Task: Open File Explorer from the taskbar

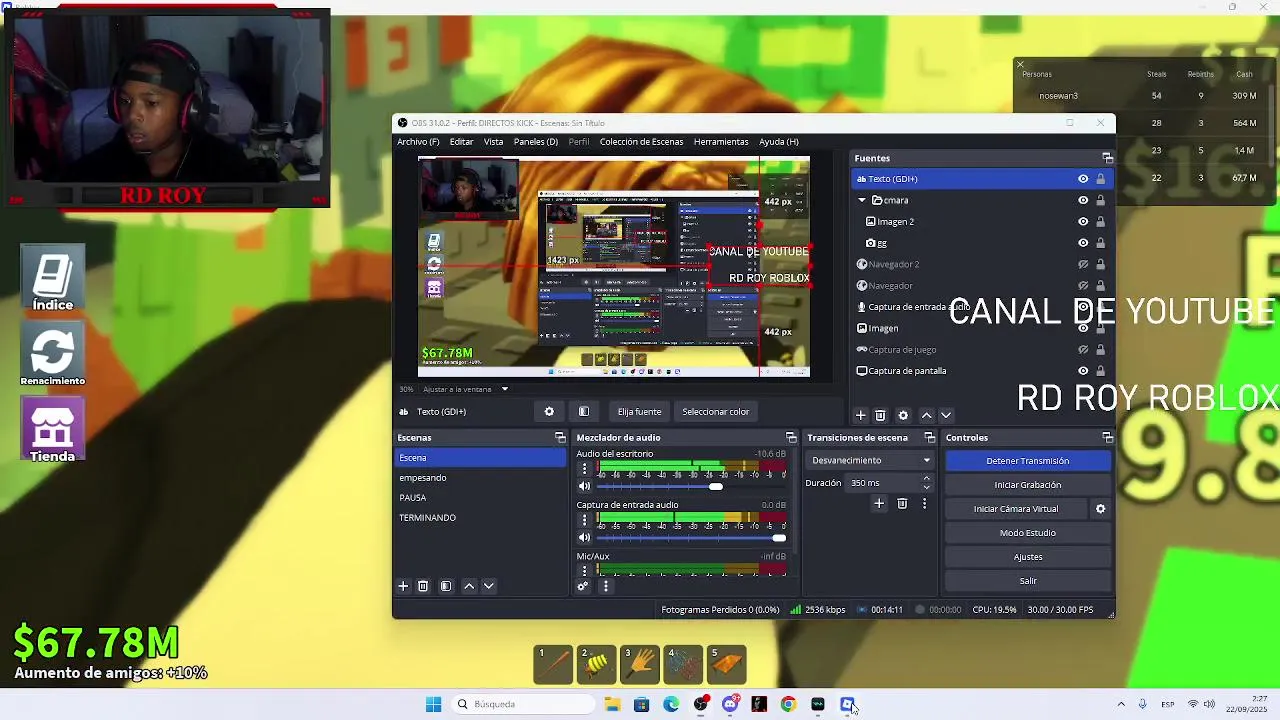Action: (612, 704)
